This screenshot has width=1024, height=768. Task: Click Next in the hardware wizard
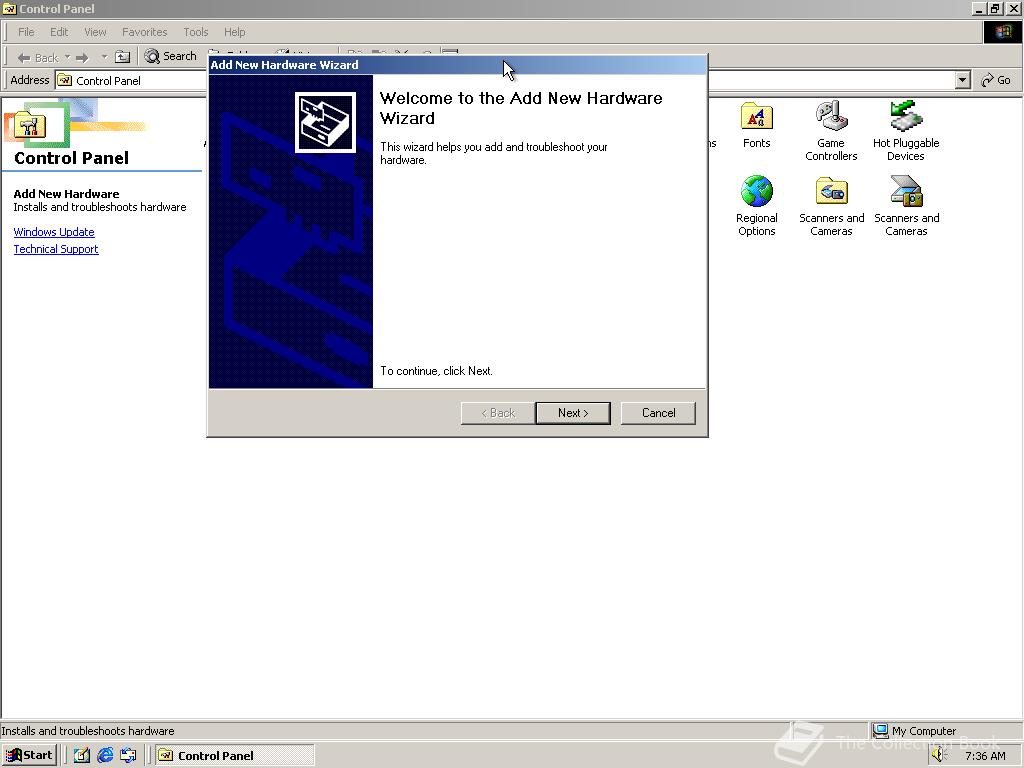click(x=573, y=413)
